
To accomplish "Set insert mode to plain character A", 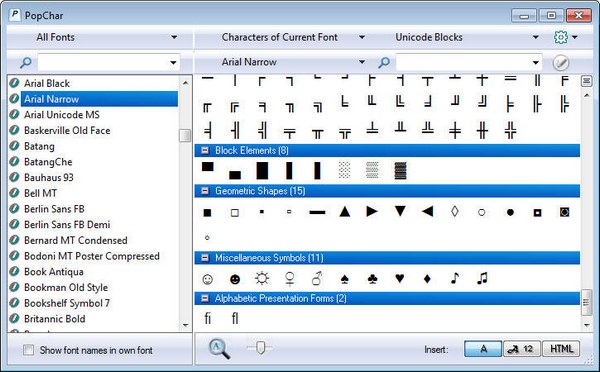I will (x=483, y=349).
